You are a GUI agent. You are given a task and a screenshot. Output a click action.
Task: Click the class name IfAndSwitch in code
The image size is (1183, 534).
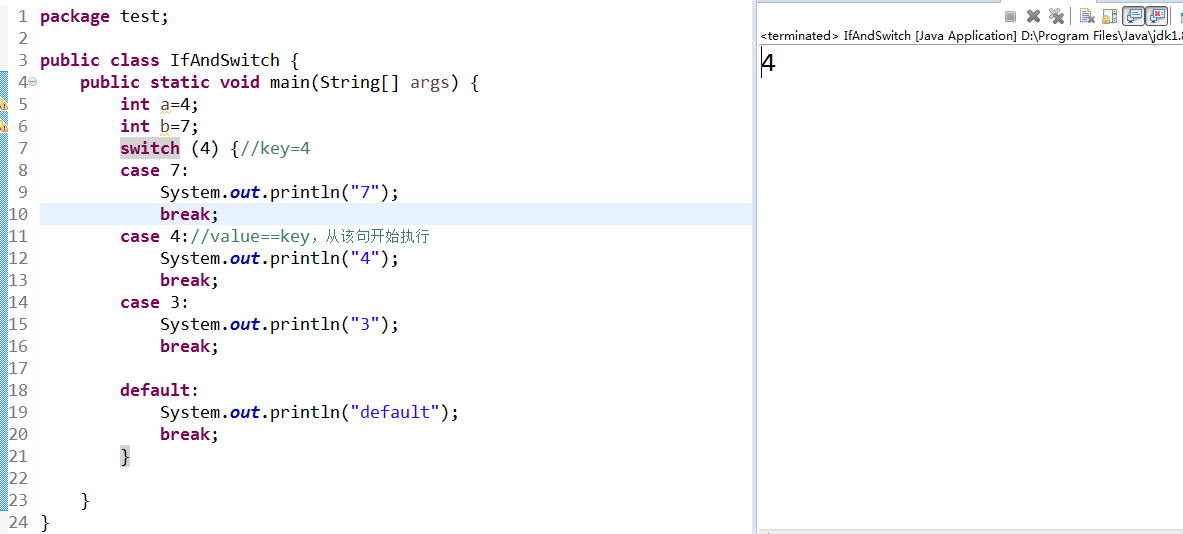(x=224, y=60)
